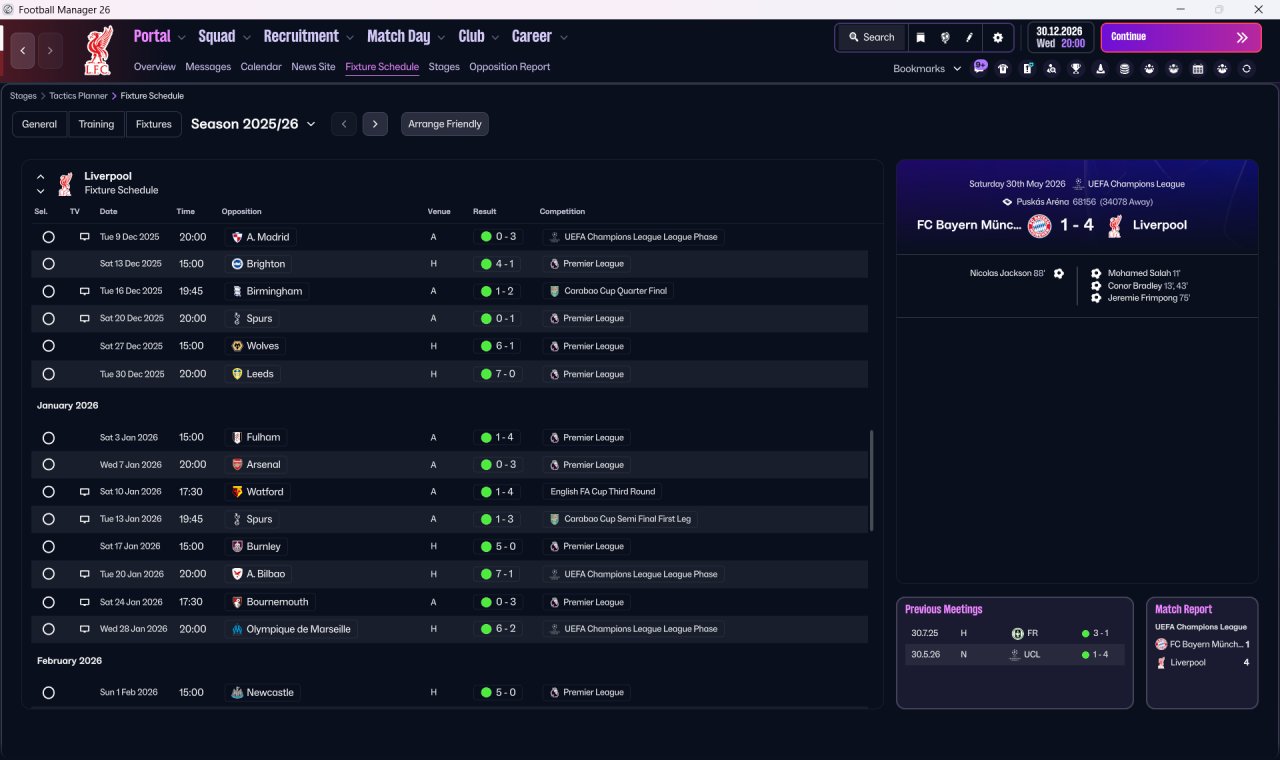Expand the Club menu chevron
1280x760 pixels.
coord(495,38)
